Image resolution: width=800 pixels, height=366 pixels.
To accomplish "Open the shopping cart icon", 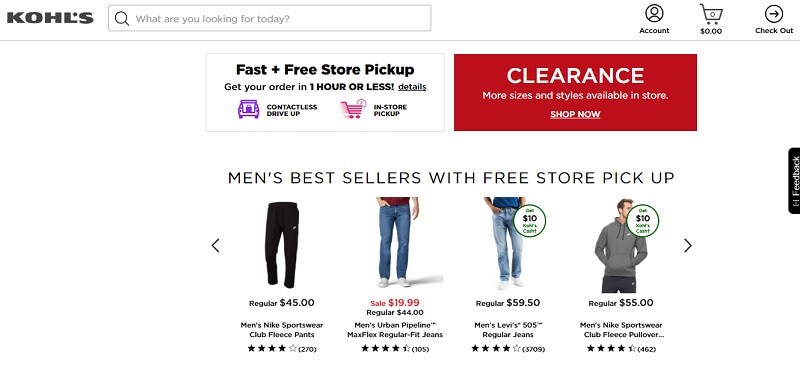I will tap(711, 14).
